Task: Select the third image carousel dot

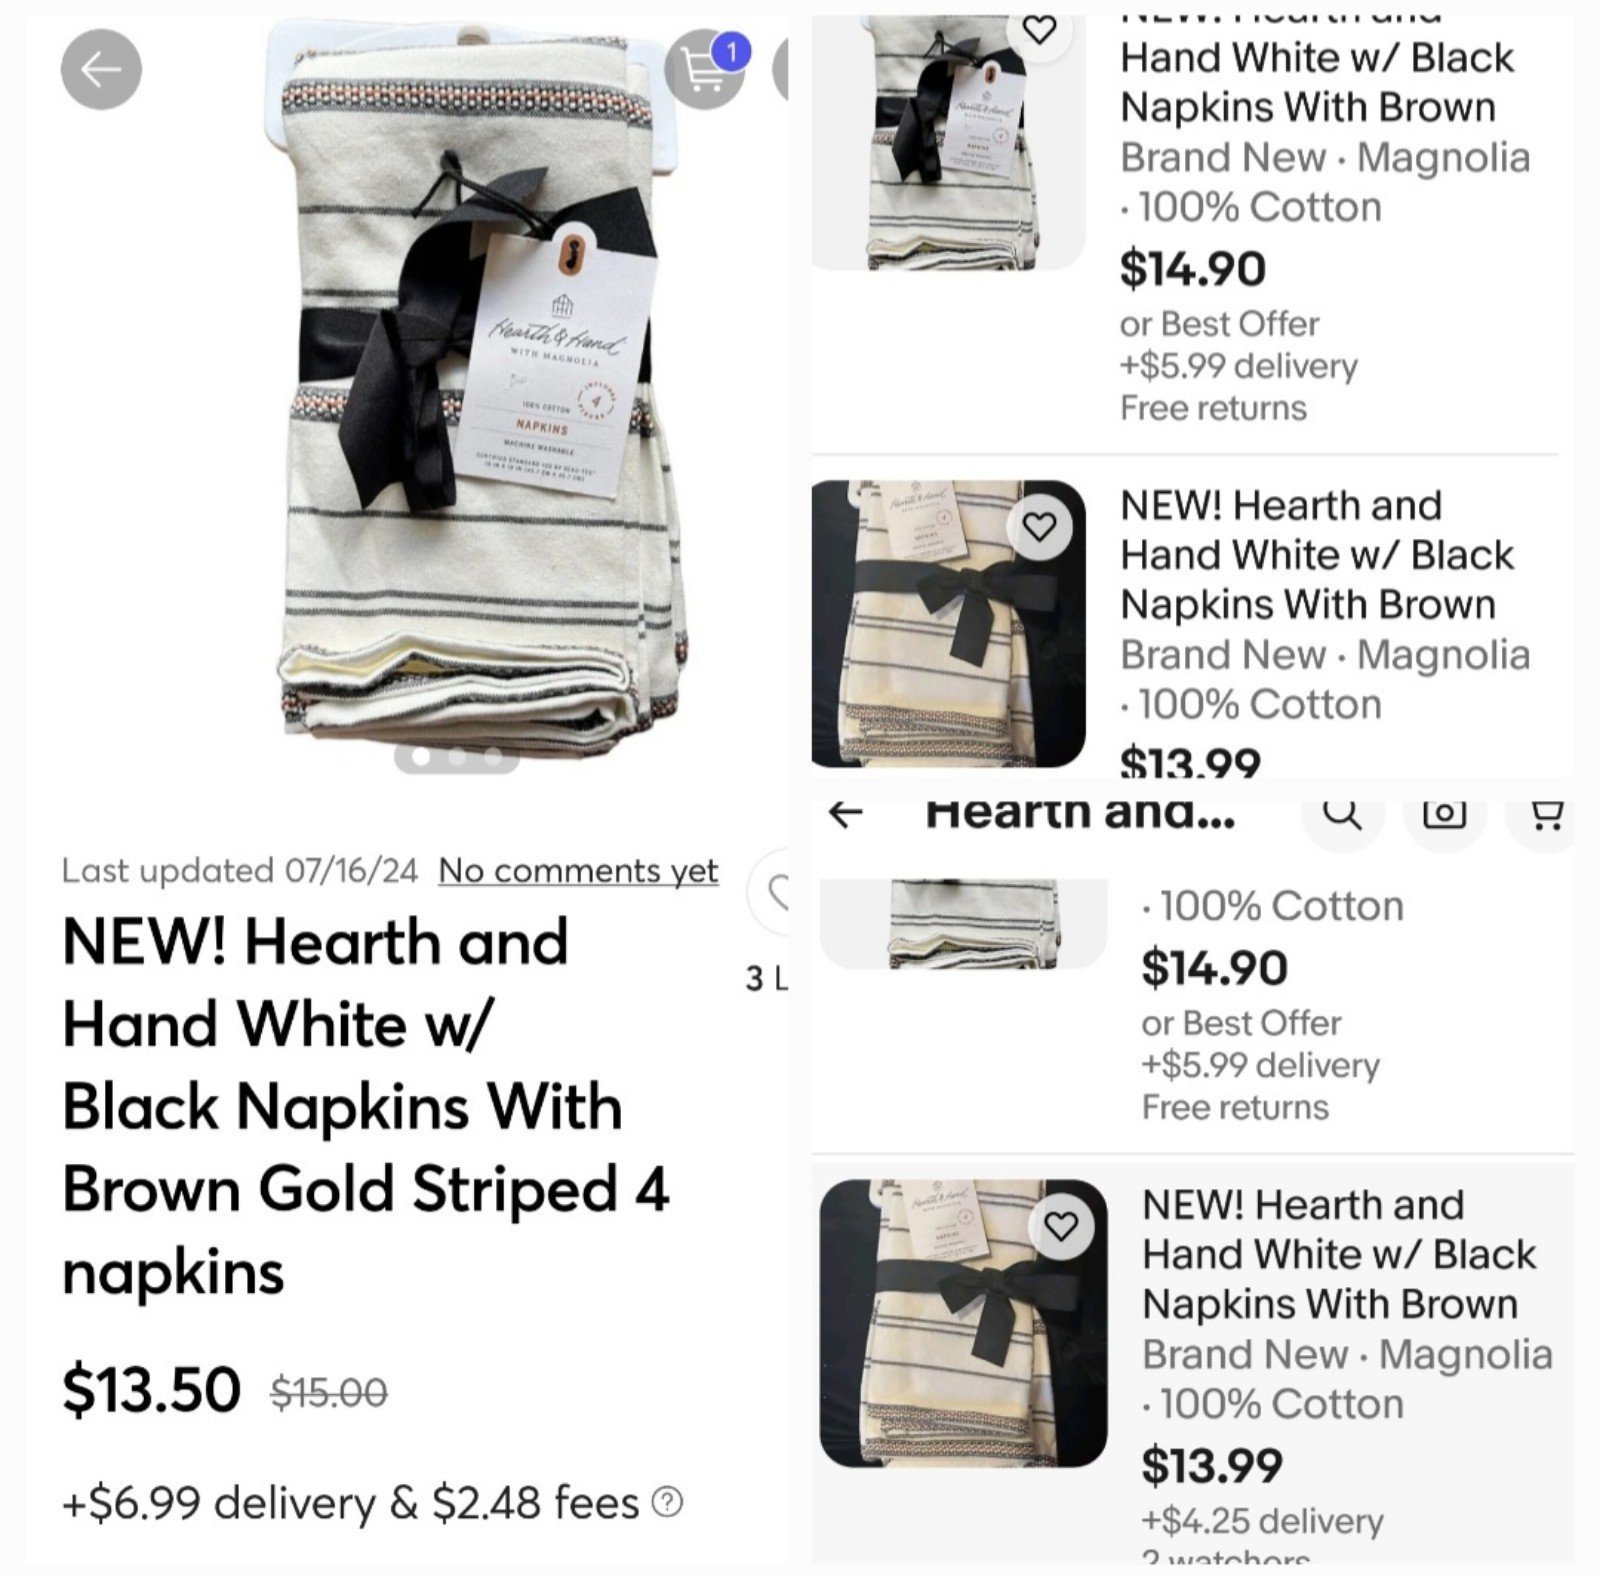Action: click(x=492, y=757)
